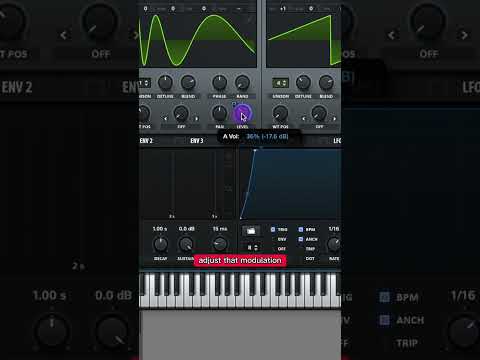Click the Osc A Level knob
This screenshot has width=480, height=360.
point(242,114)
